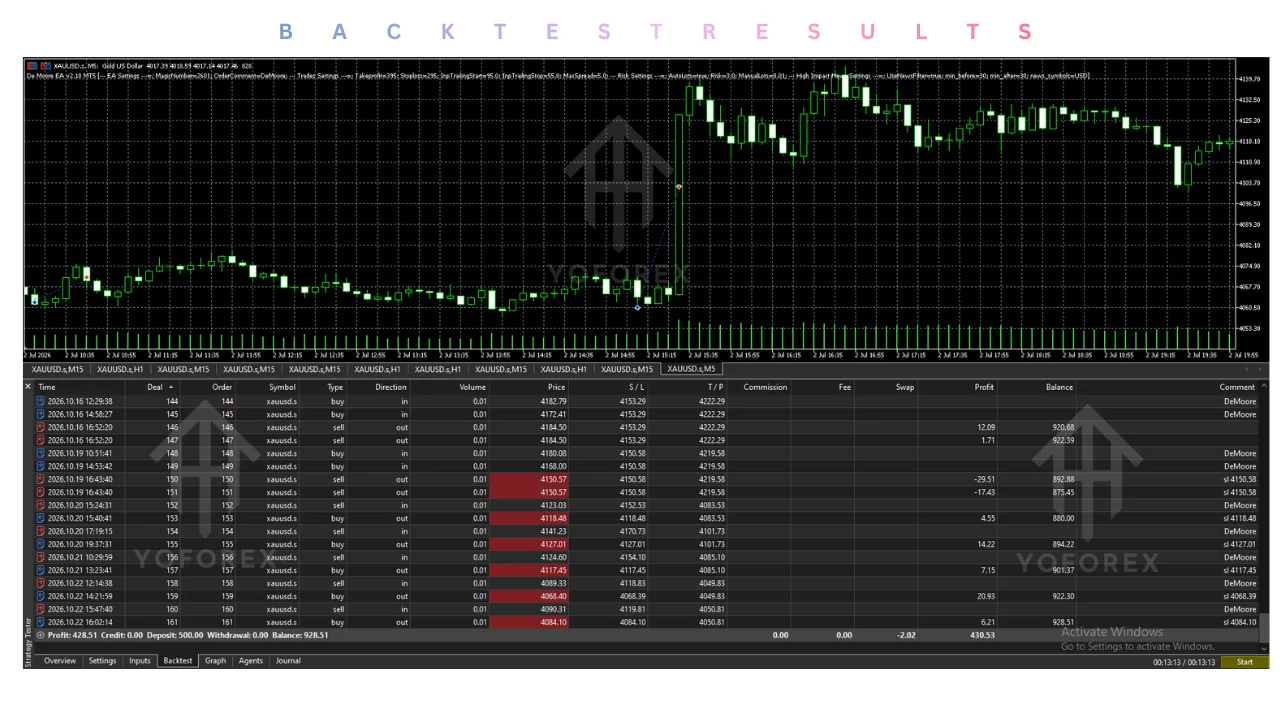Select the sell icon on deal 146 row

pos(40,427)
